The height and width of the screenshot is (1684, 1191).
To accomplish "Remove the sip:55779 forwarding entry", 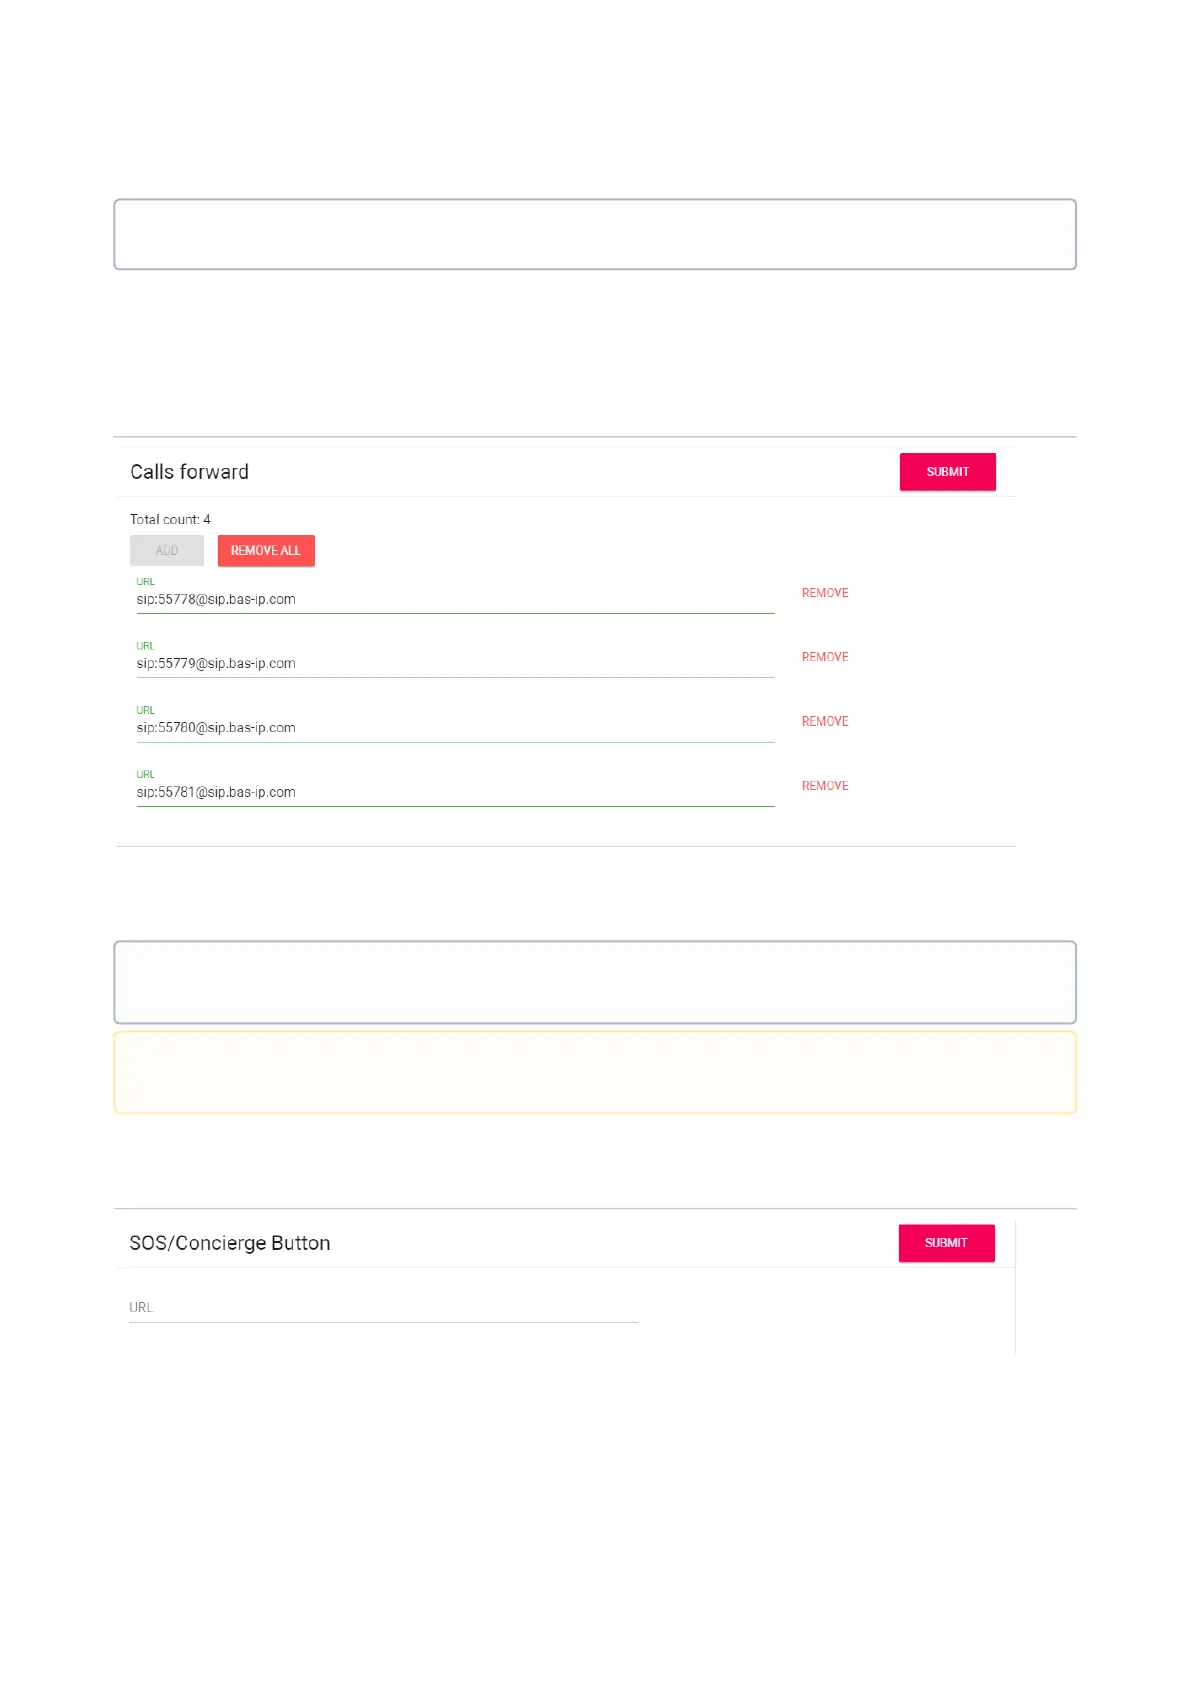I will click(x=825, y=657).
